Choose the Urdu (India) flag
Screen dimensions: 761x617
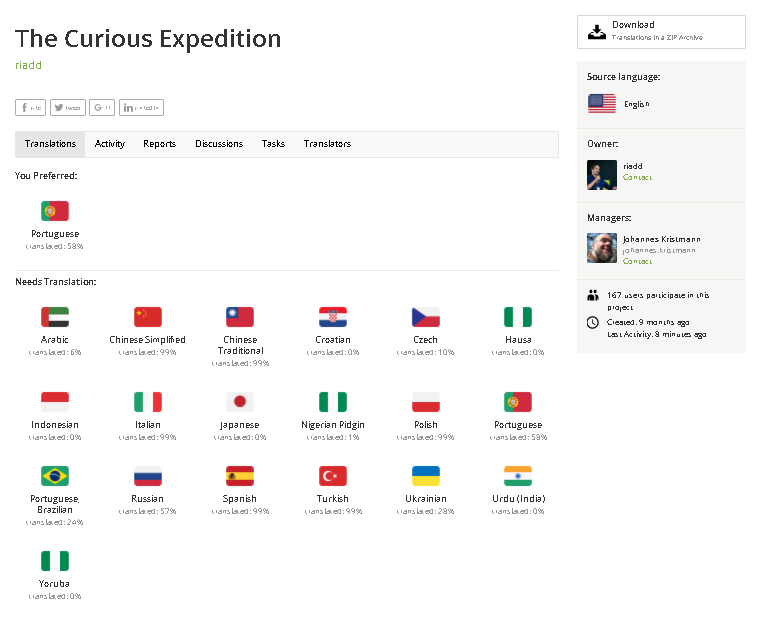click(x=518, y=476)
